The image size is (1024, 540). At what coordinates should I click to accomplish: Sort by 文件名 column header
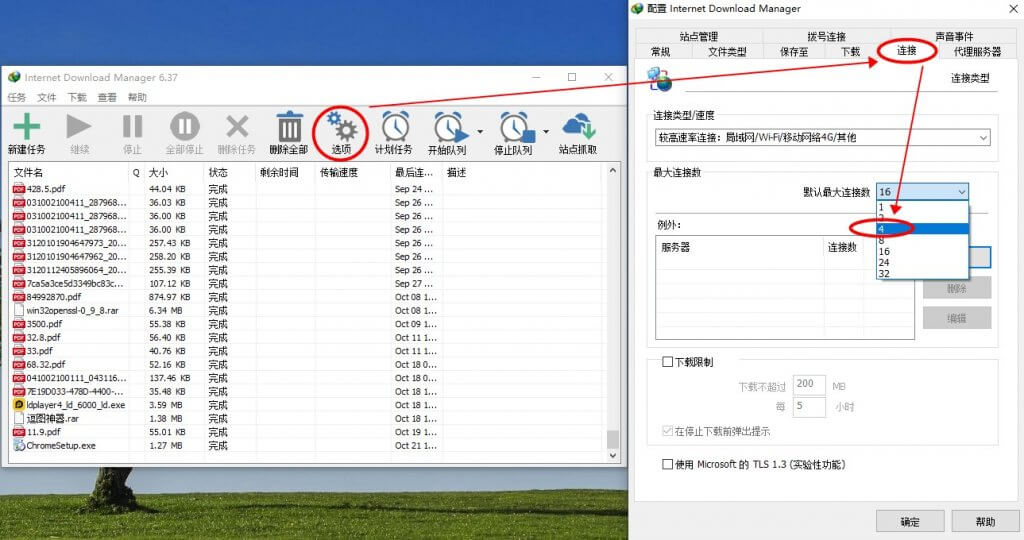point(69,172)
